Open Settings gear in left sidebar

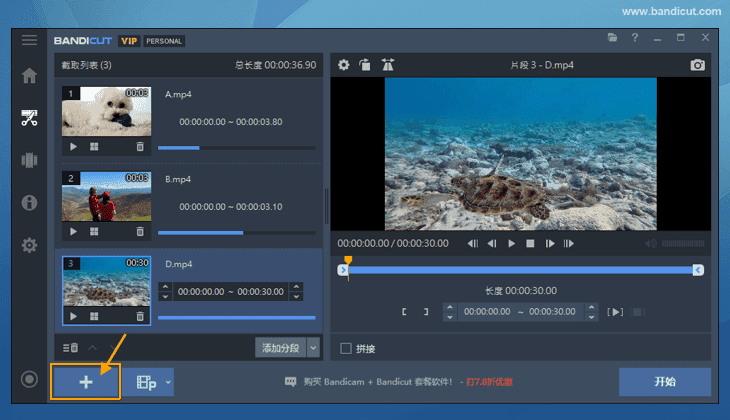click(29, 245)
